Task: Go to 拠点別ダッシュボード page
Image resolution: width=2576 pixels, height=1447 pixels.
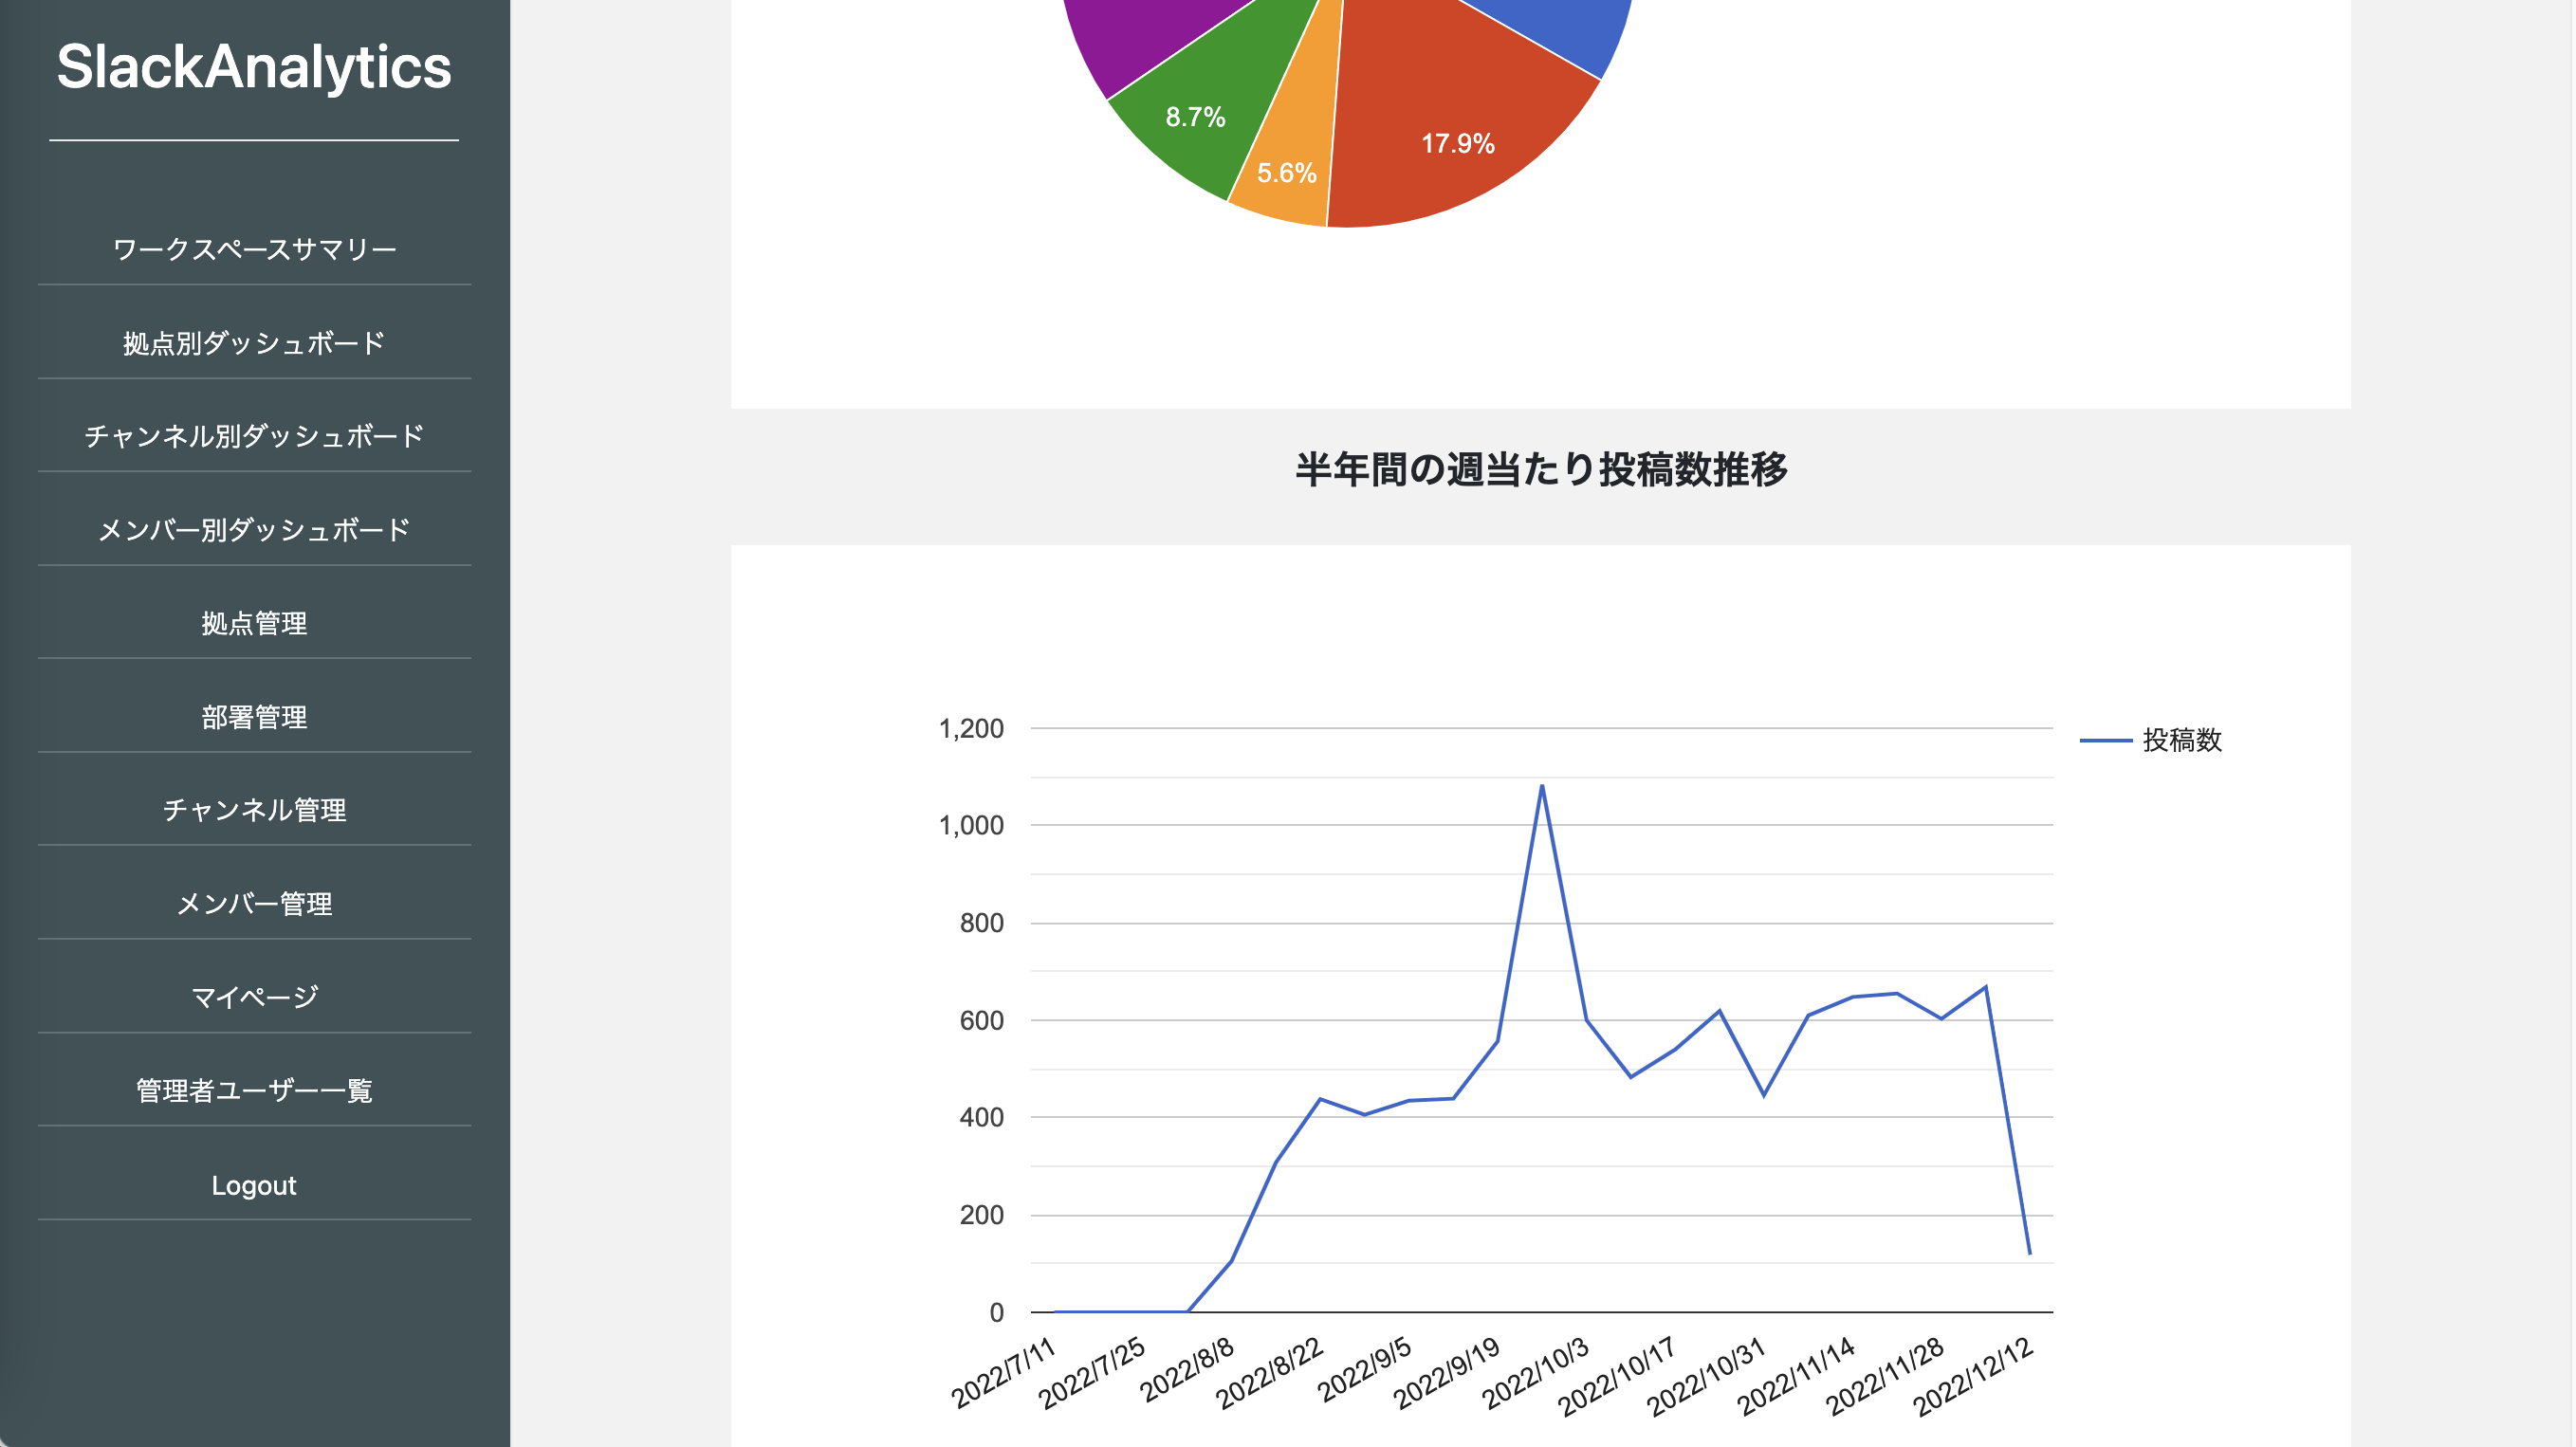Action: [x=254, y=343]
